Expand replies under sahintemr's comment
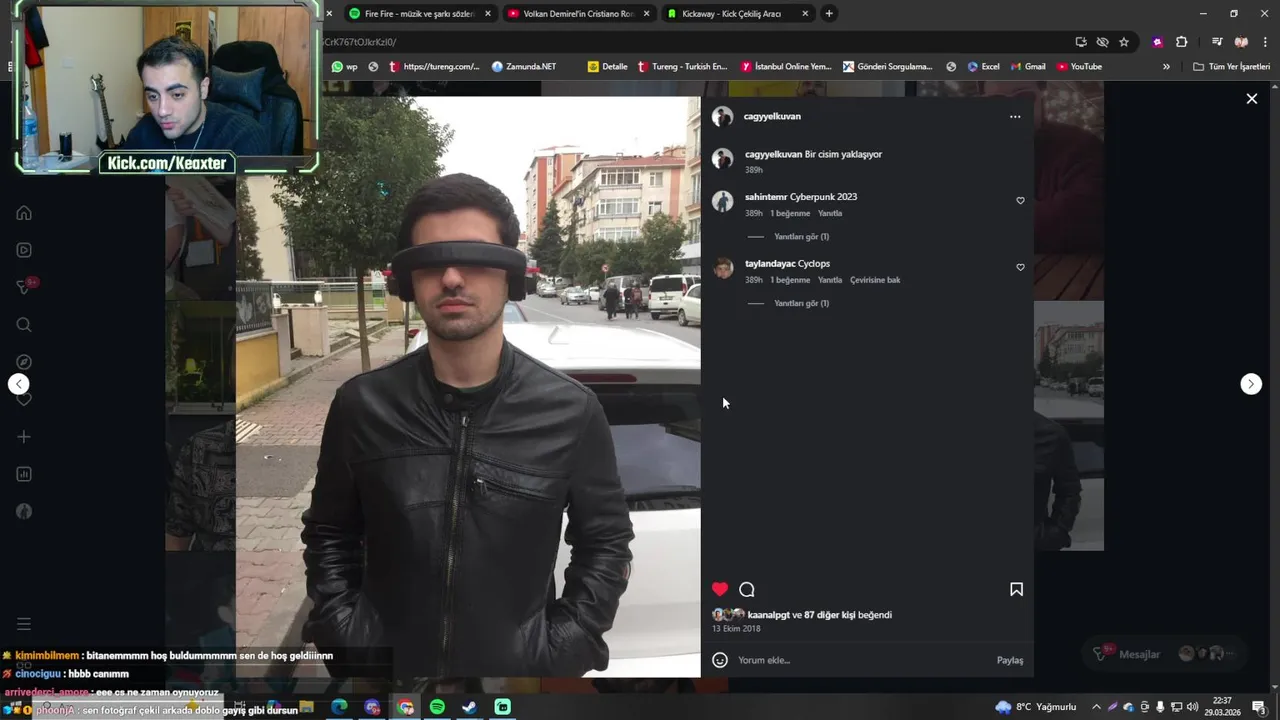The height and width of the screenshot is (720, 1280). [x=801, y=237]
